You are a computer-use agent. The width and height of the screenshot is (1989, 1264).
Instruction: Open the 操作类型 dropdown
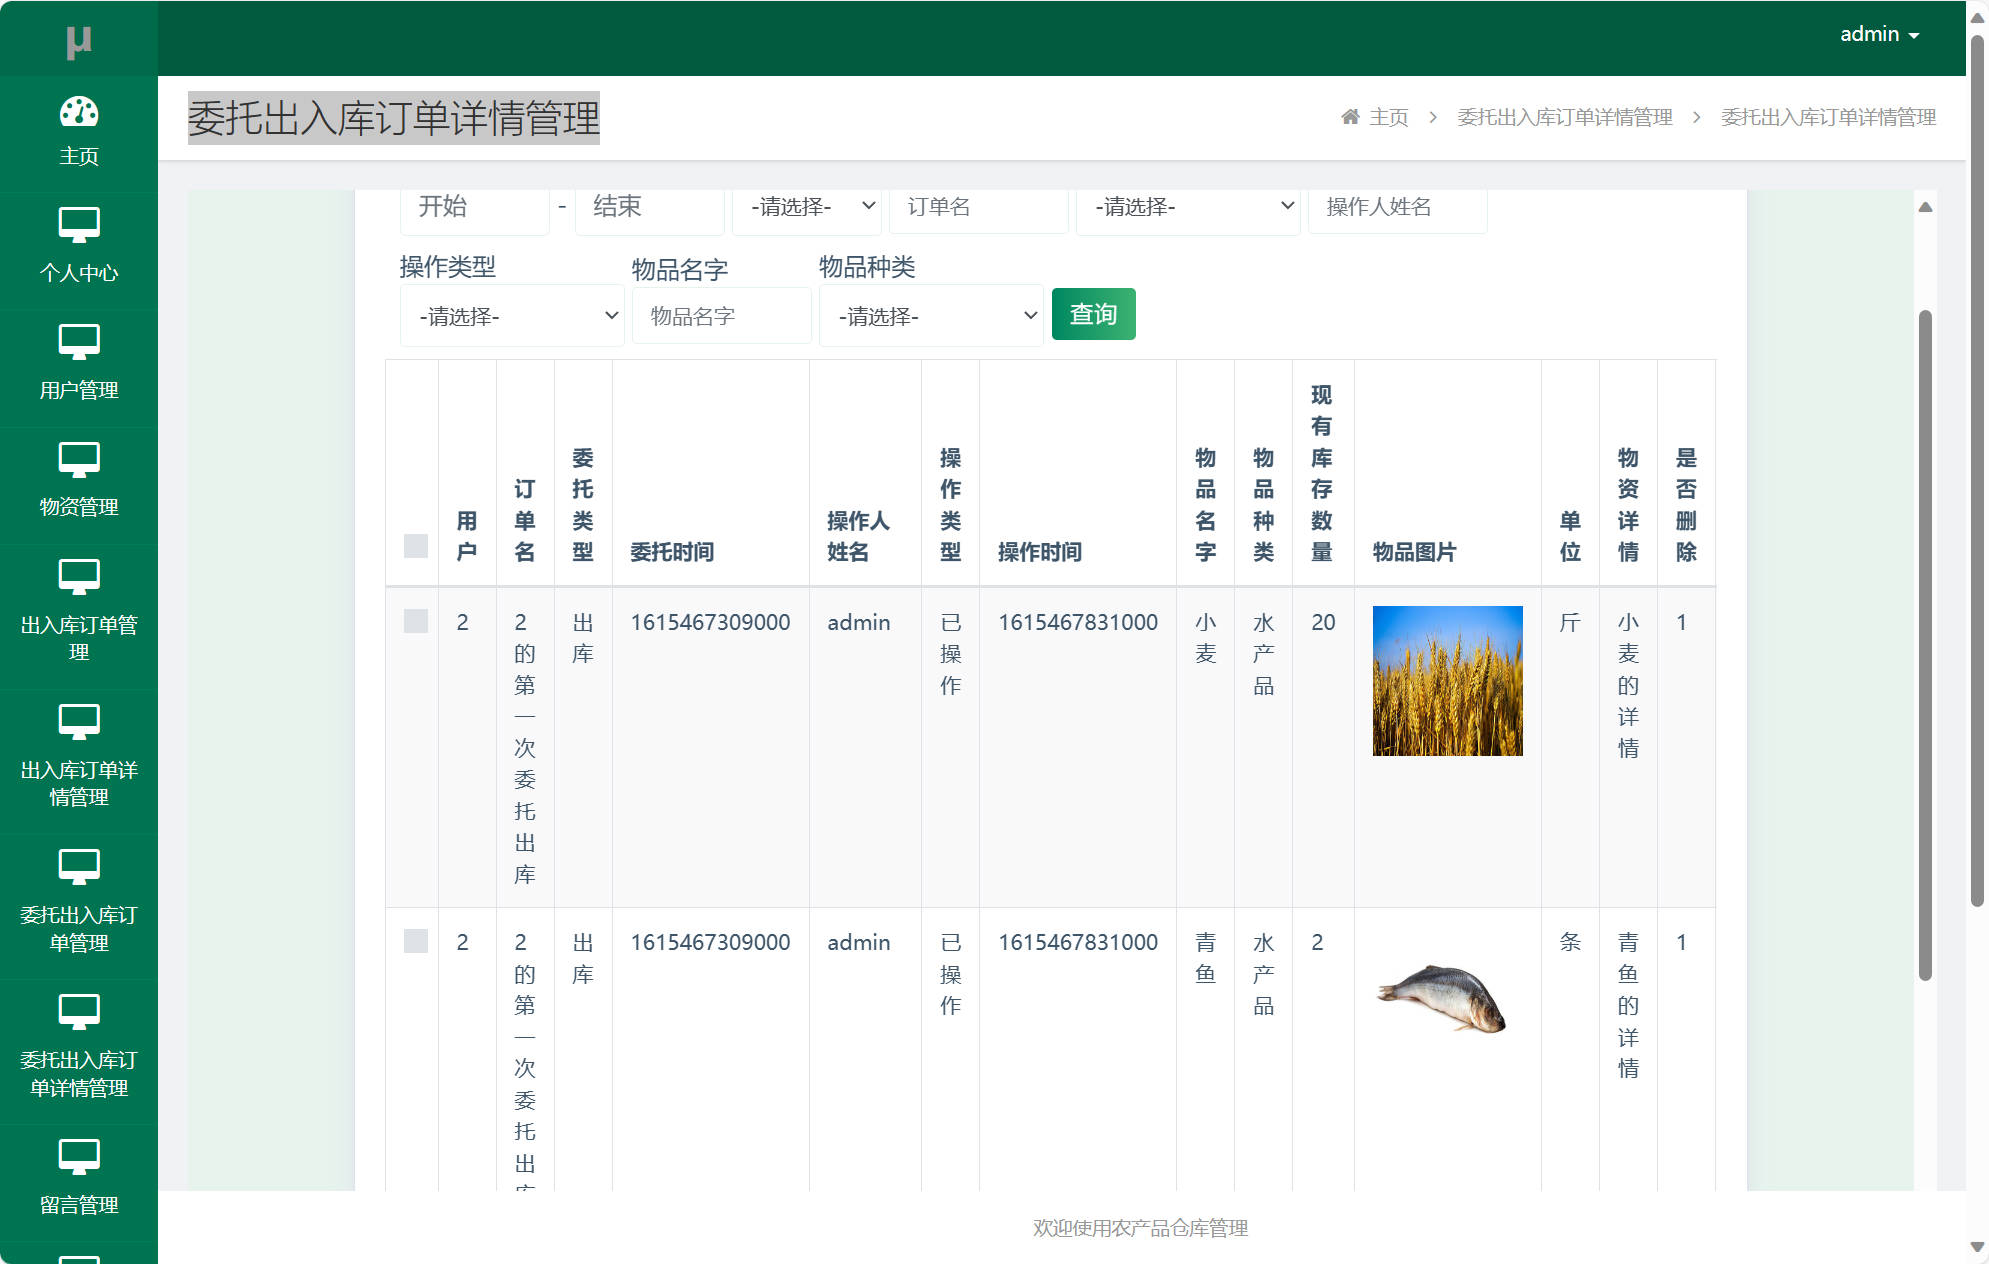pyautogui.click(x=512, y=315)
